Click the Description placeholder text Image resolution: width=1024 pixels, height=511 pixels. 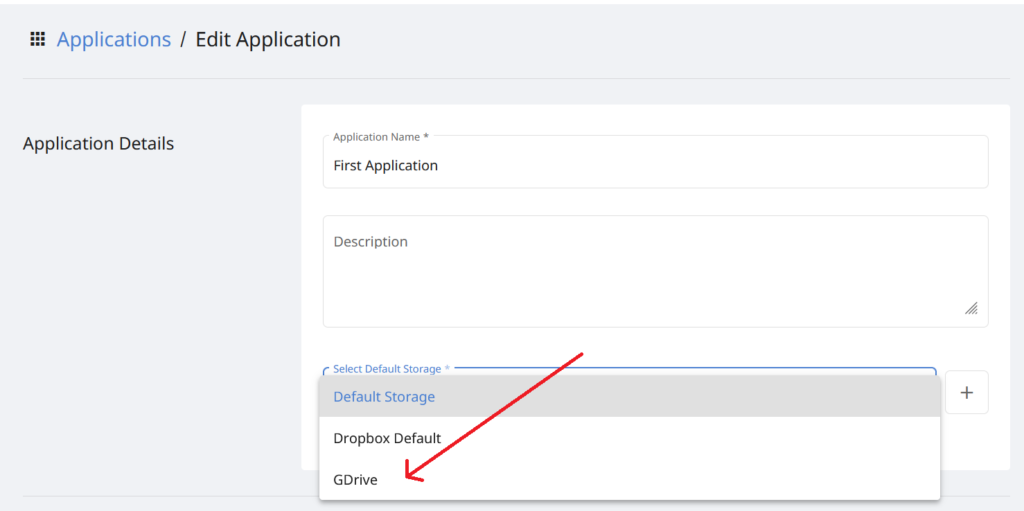(370, 242)
